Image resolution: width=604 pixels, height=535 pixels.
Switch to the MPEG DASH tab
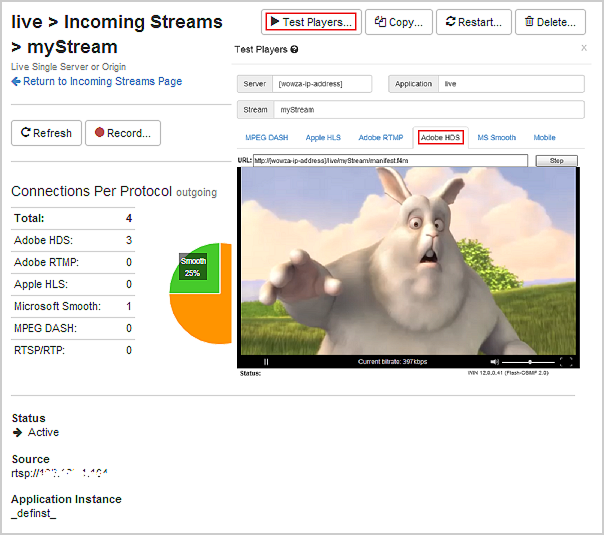point(267,138)
